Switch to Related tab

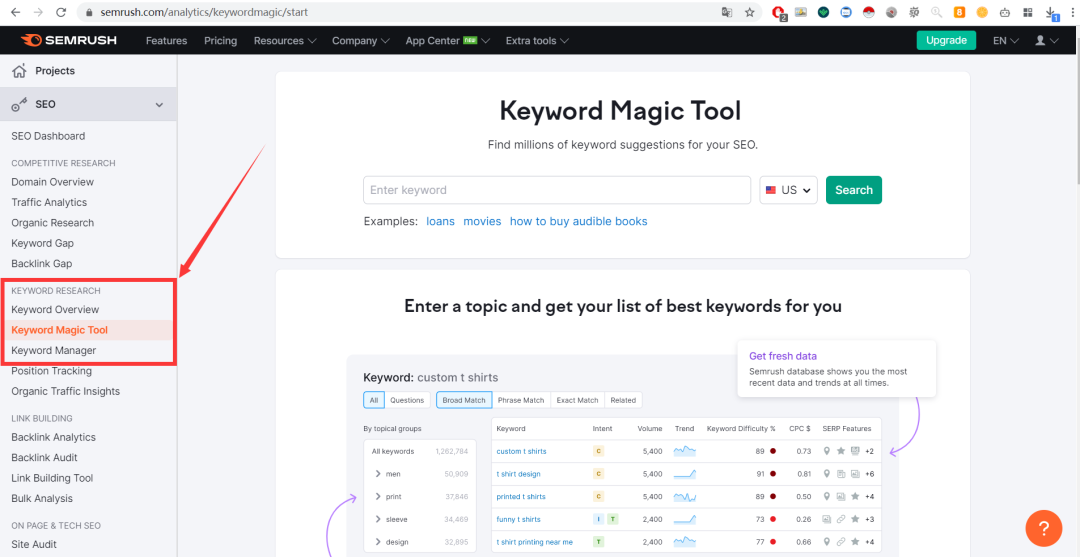[x=623, y=400]
